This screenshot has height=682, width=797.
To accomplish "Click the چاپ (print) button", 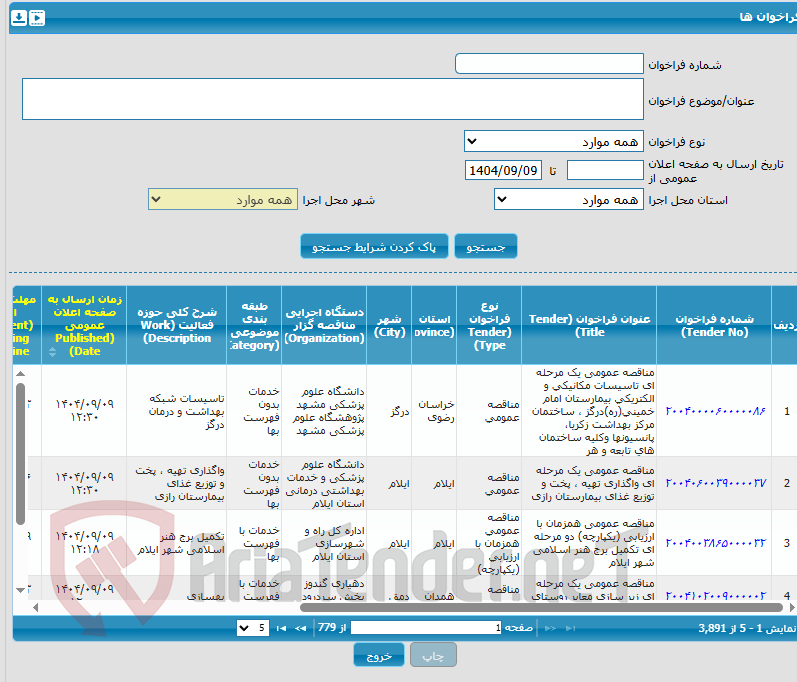I will click(x=433, y=655).
